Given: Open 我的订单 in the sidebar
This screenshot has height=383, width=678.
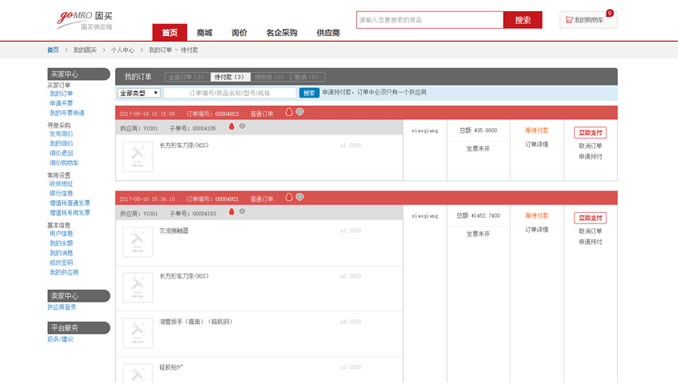Looking at the screenshot, I should (x=61, y=94).
